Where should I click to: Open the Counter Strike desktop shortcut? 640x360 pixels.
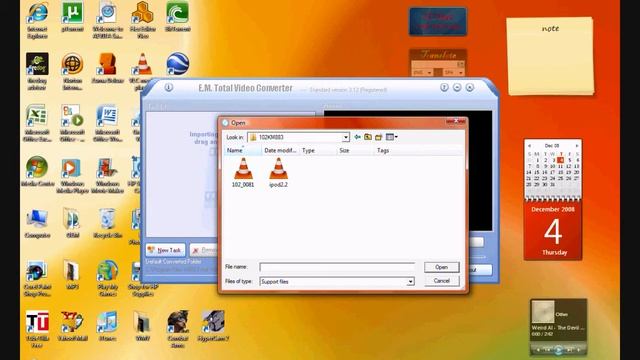178,329
